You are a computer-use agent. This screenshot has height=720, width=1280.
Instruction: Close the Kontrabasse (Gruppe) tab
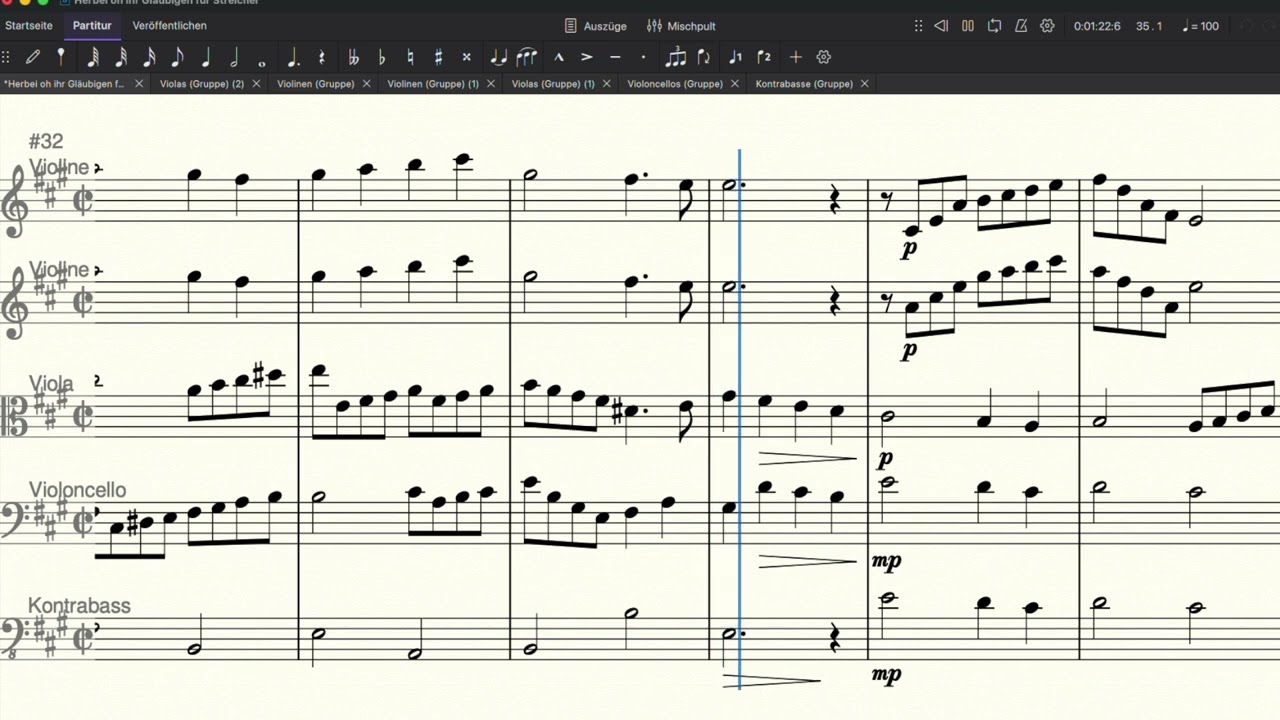click(x=865, y=84)
